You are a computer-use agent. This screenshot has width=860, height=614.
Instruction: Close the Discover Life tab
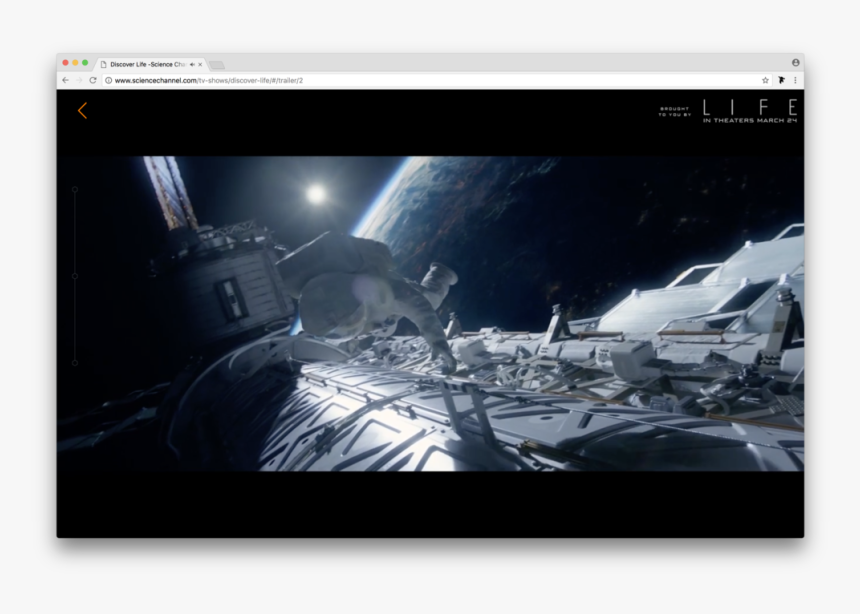200,64
